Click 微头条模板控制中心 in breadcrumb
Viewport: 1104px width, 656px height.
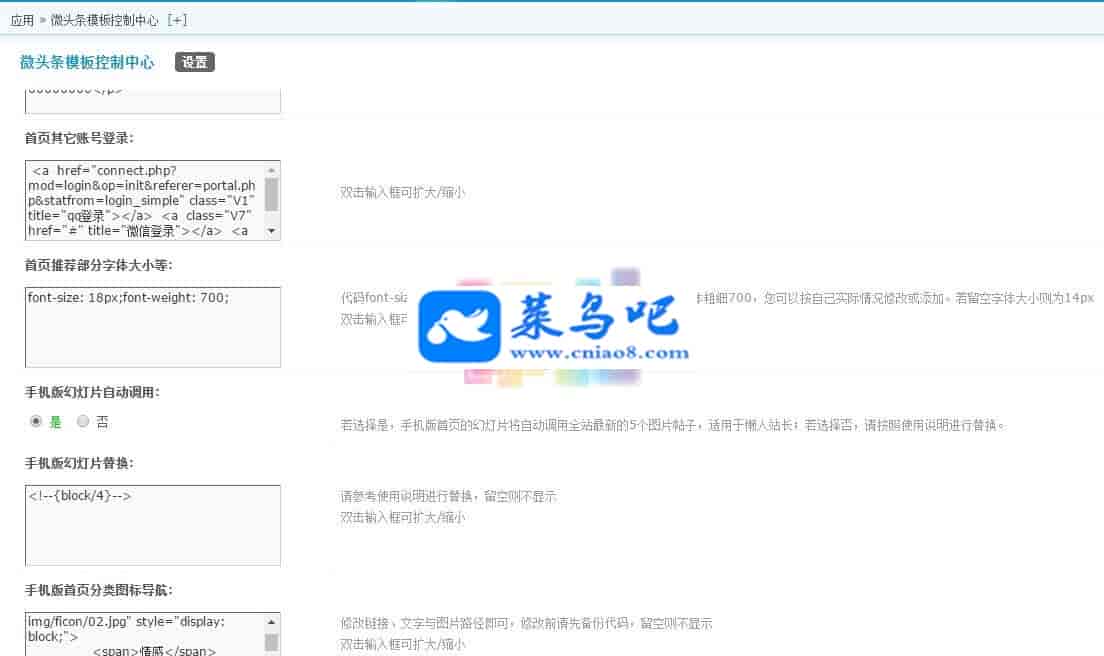[x=105, y=20]
